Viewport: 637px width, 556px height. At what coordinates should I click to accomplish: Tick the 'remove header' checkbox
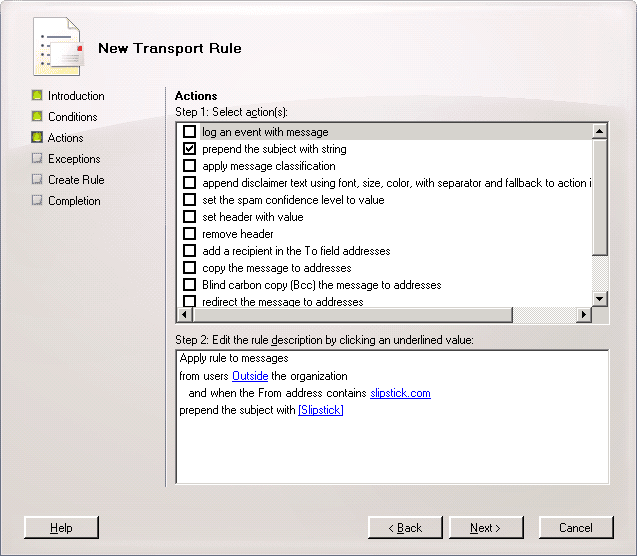[x=189, y=234]
